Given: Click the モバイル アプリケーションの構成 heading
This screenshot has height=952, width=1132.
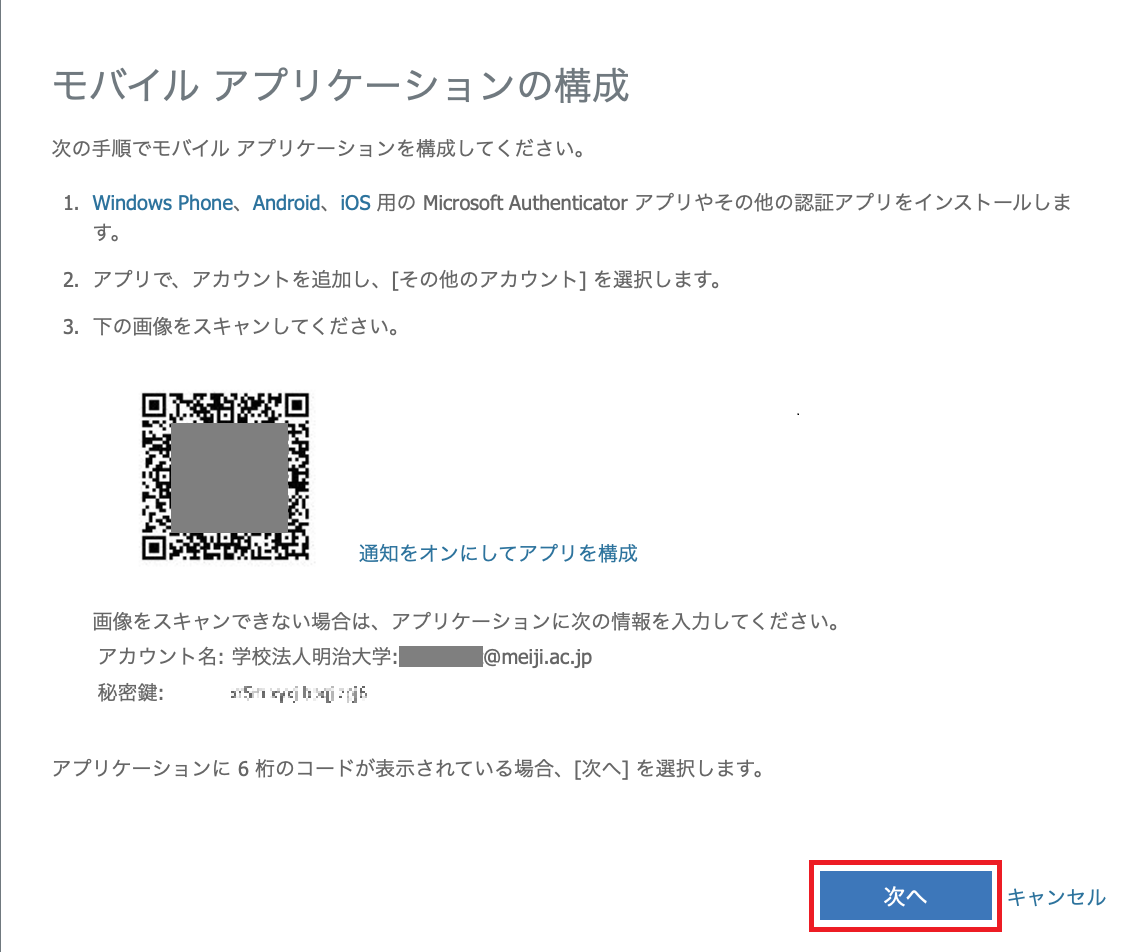Looking at the screenshot, I should (341, 86).
